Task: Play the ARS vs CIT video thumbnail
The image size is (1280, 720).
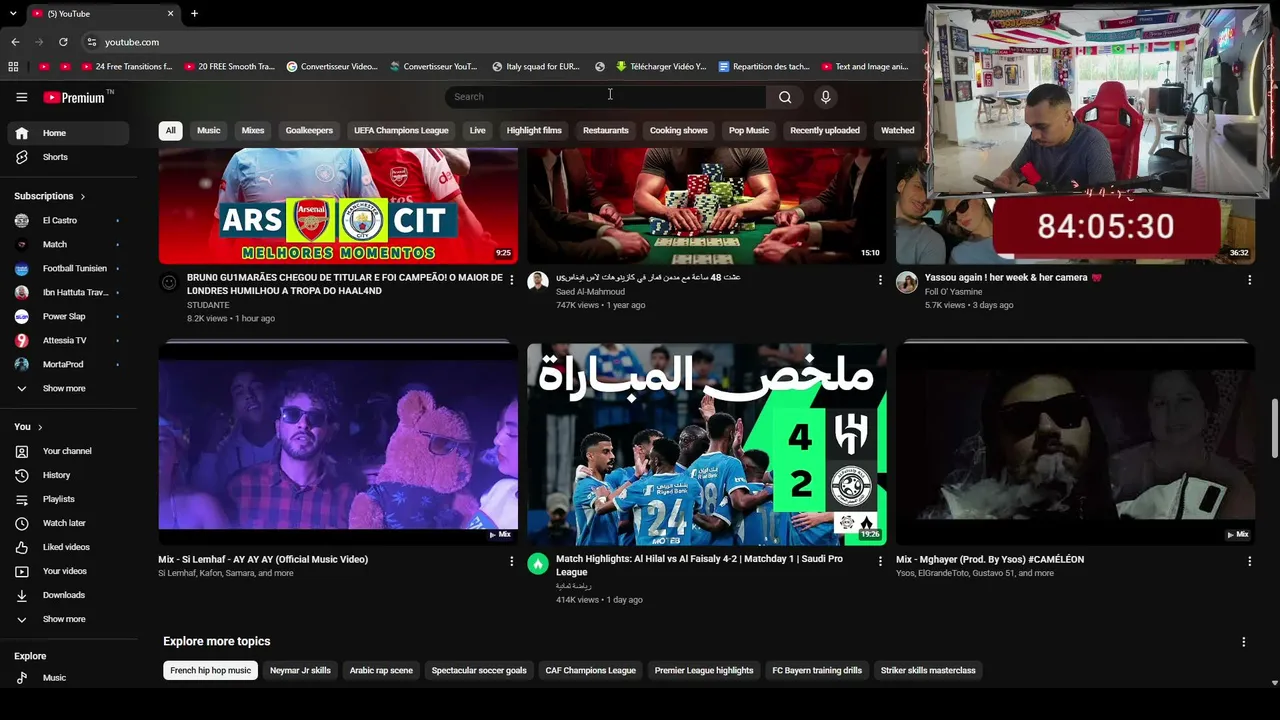Action: [338, 206]
